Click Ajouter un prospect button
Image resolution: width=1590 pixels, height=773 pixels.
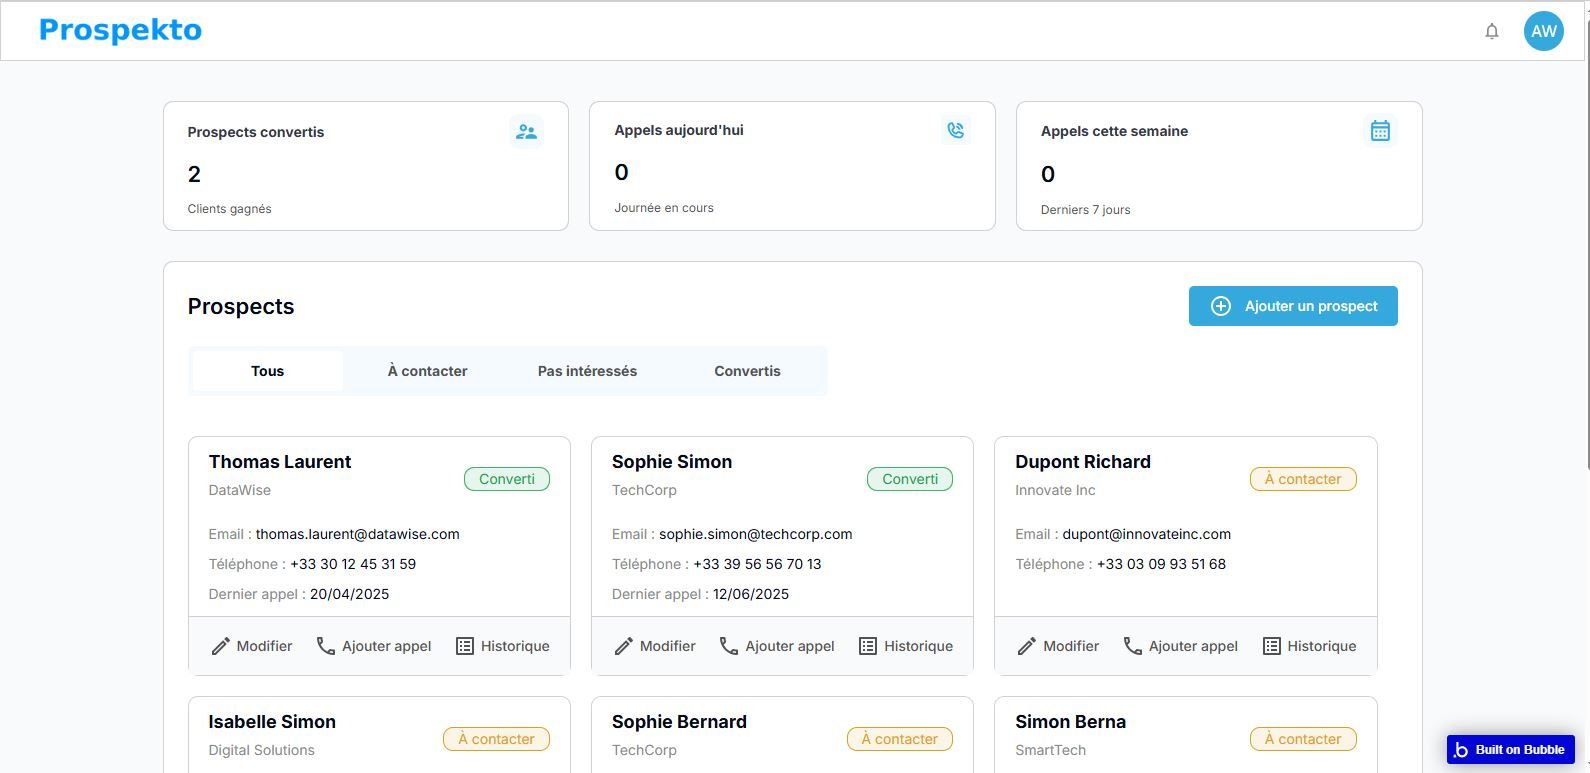pos(1310,306)
